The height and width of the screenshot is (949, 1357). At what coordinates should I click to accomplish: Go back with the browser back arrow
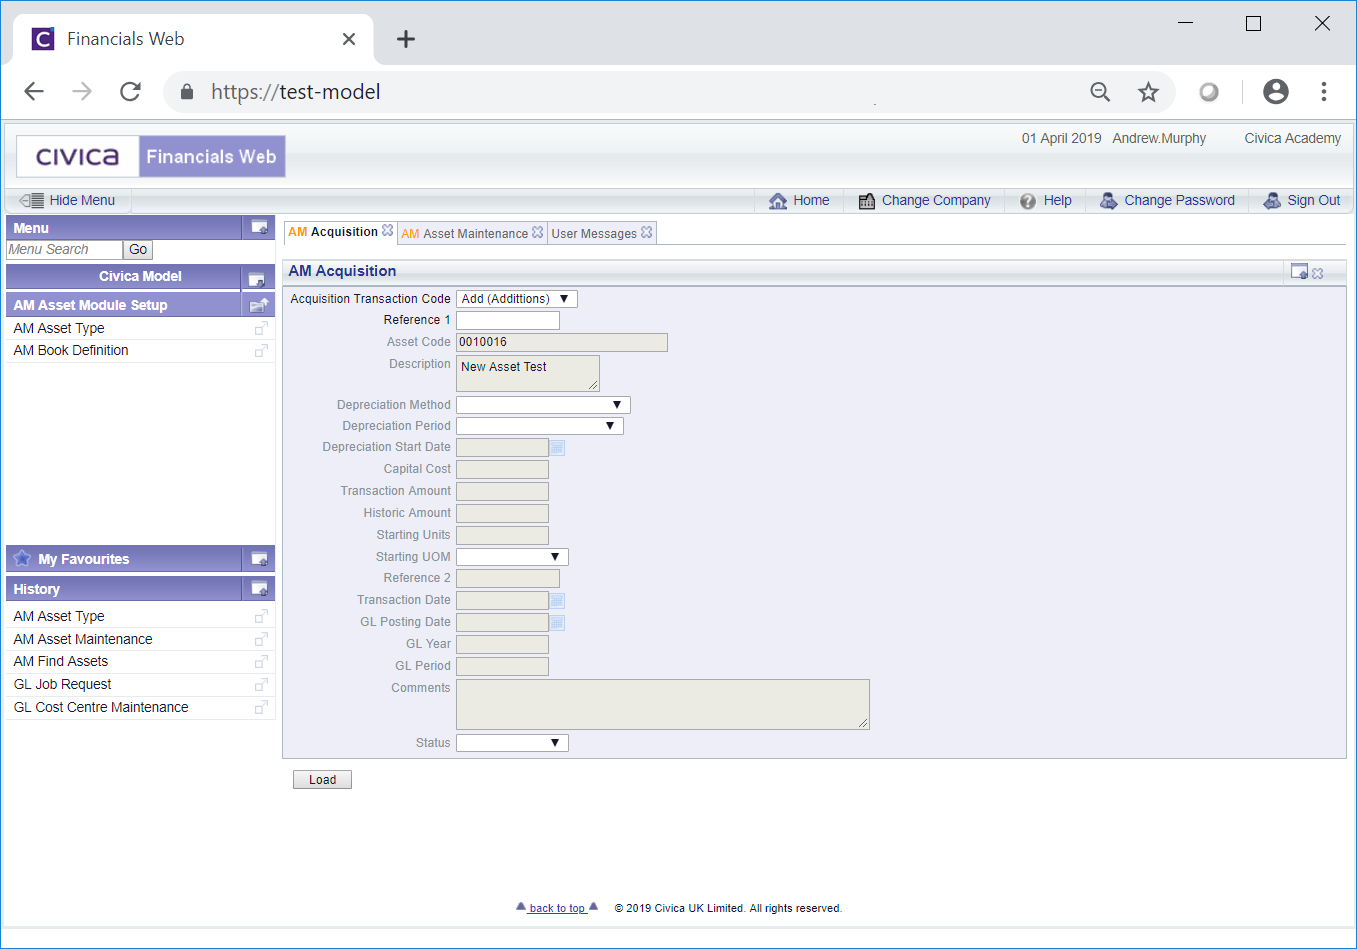pos(34,92)
